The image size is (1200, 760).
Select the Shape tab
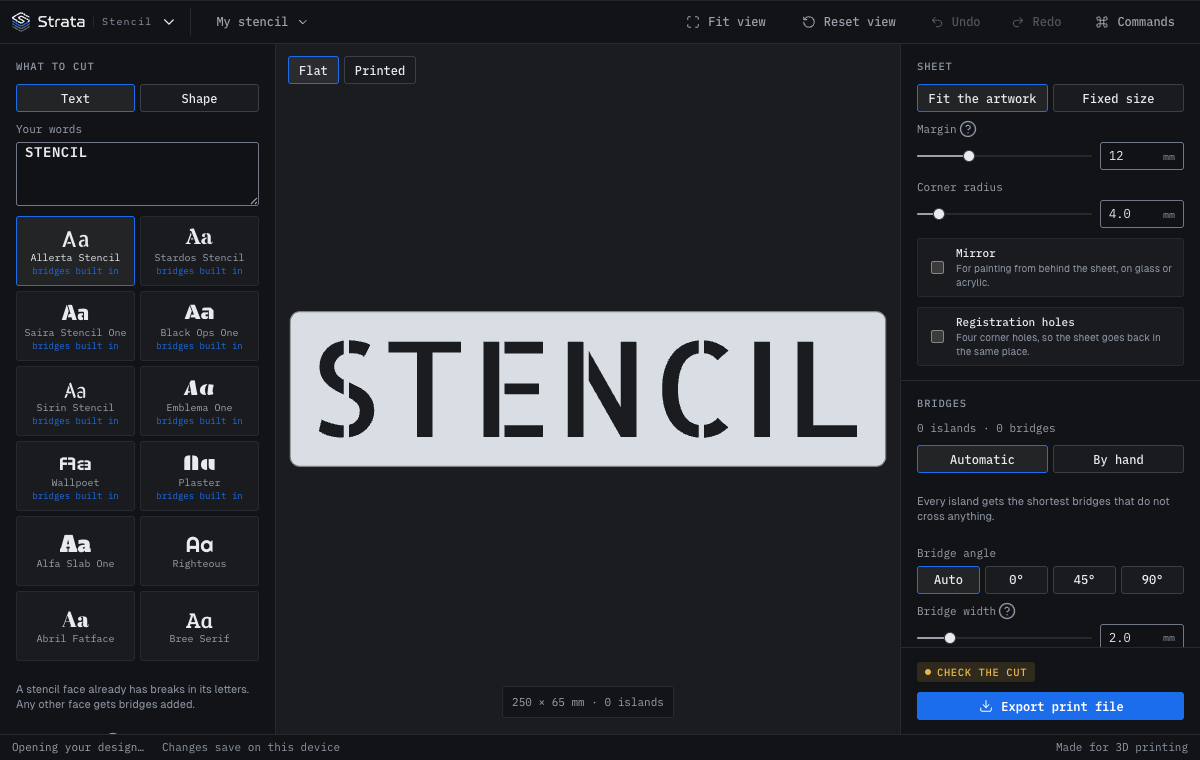click(199, 98)
